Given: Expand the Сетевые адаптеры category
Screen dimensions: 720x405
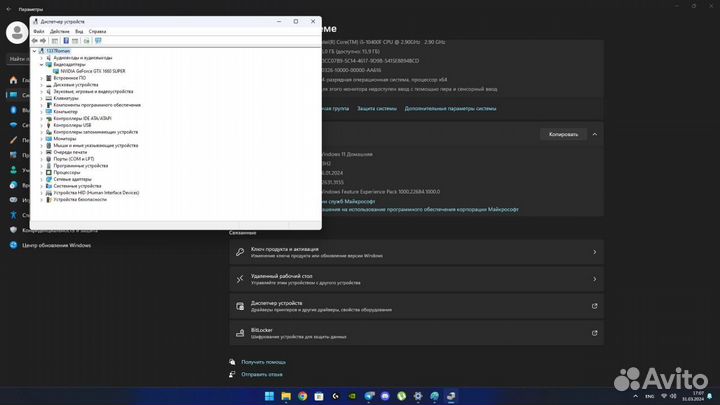Looking at the screenshot, I should [x=42, y=179].
